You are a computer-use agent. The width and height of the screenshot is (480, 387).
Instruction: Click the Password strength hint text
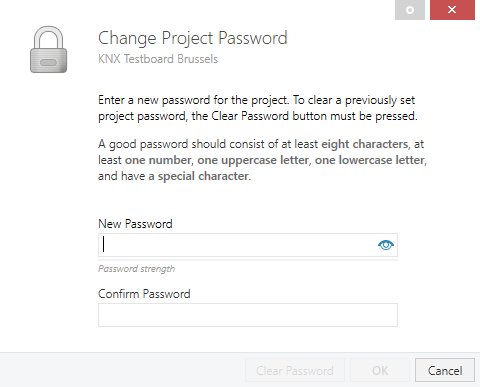[x=136, y=269]
